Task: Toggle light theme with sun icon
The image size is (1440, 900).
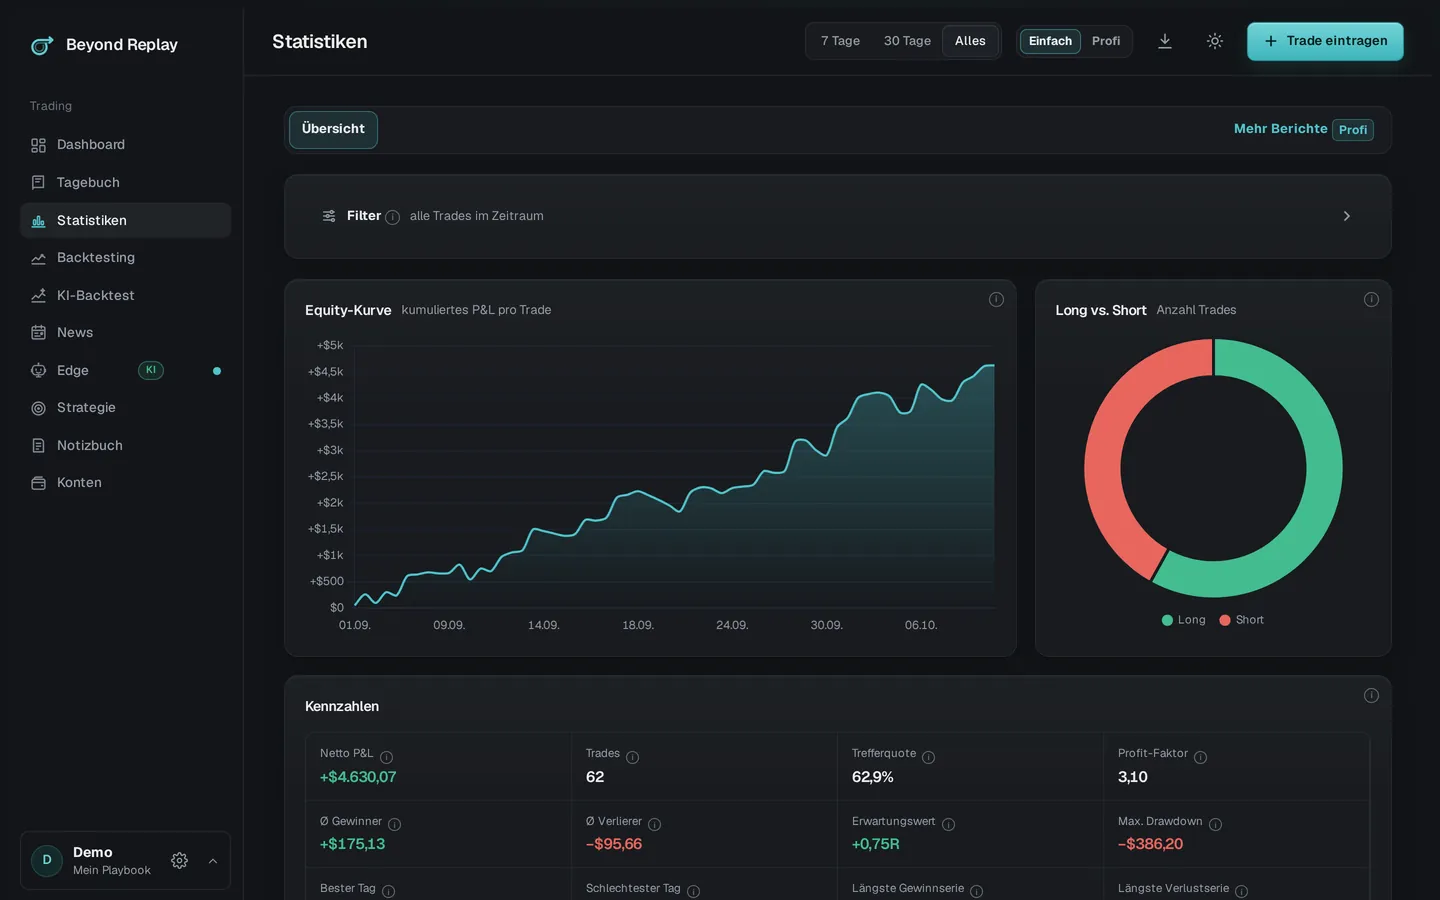Action: tap(1215, 41)
